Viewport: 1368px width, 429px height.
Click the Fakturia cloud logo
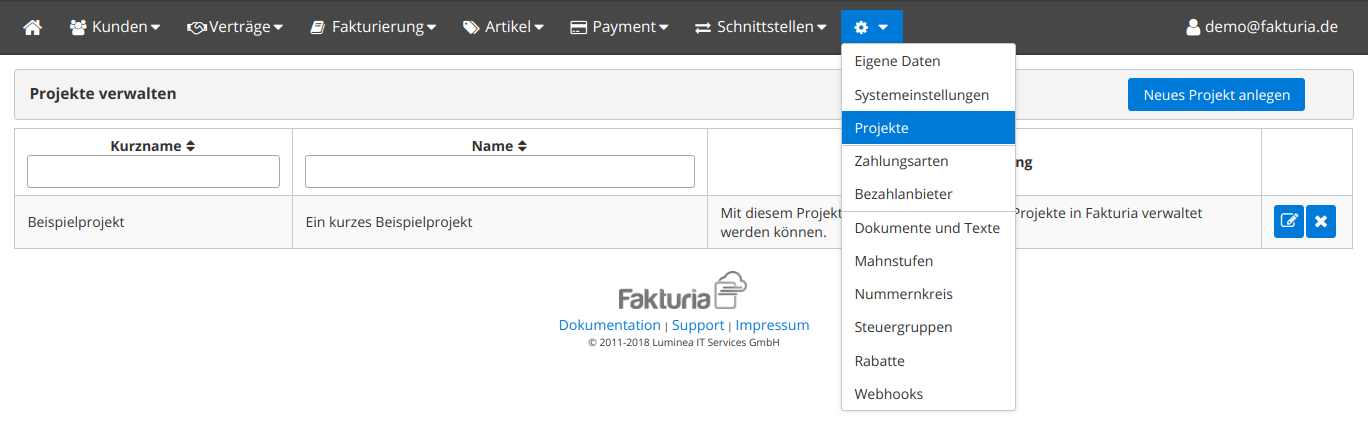[682, 291]
